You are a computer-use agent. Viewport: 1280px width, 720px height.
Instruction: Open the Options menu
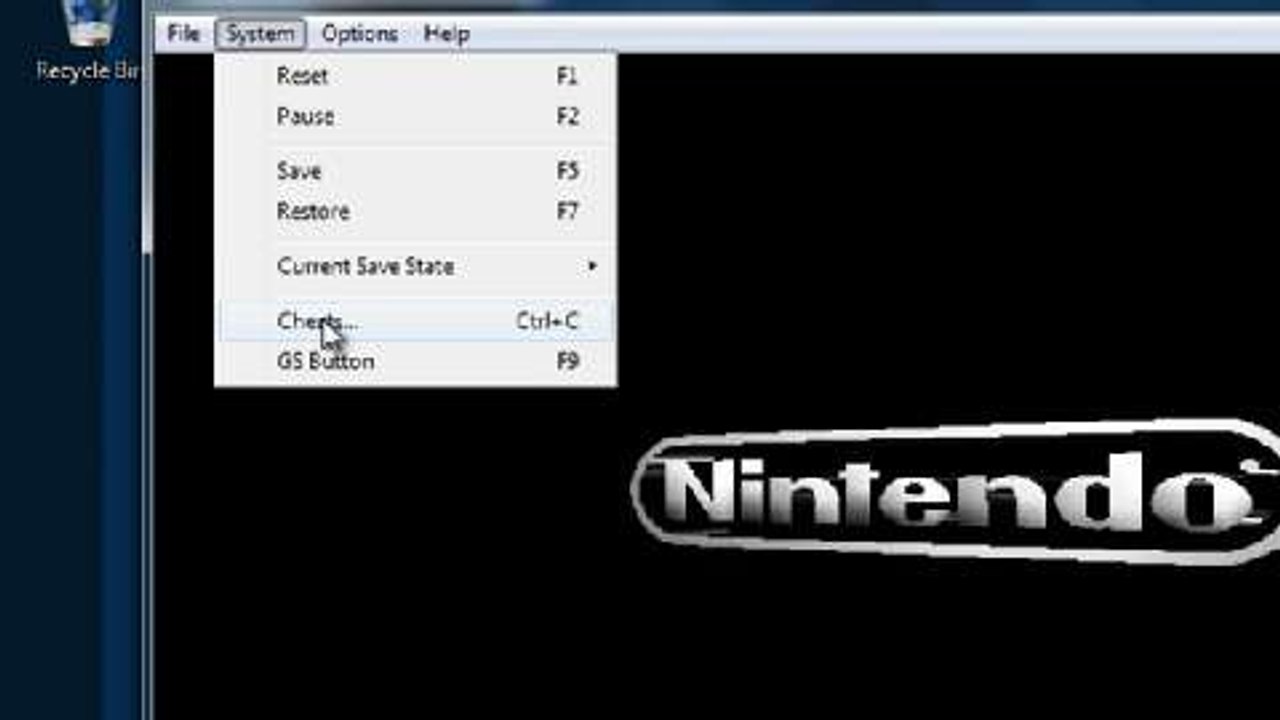(359, 34)
